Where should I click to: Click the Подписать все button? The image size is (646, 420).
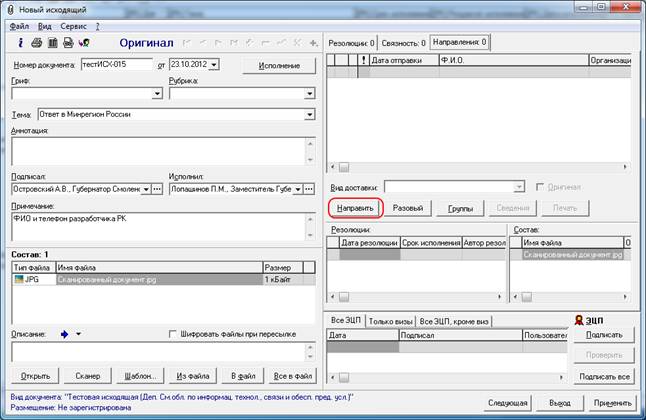[602, 376]
